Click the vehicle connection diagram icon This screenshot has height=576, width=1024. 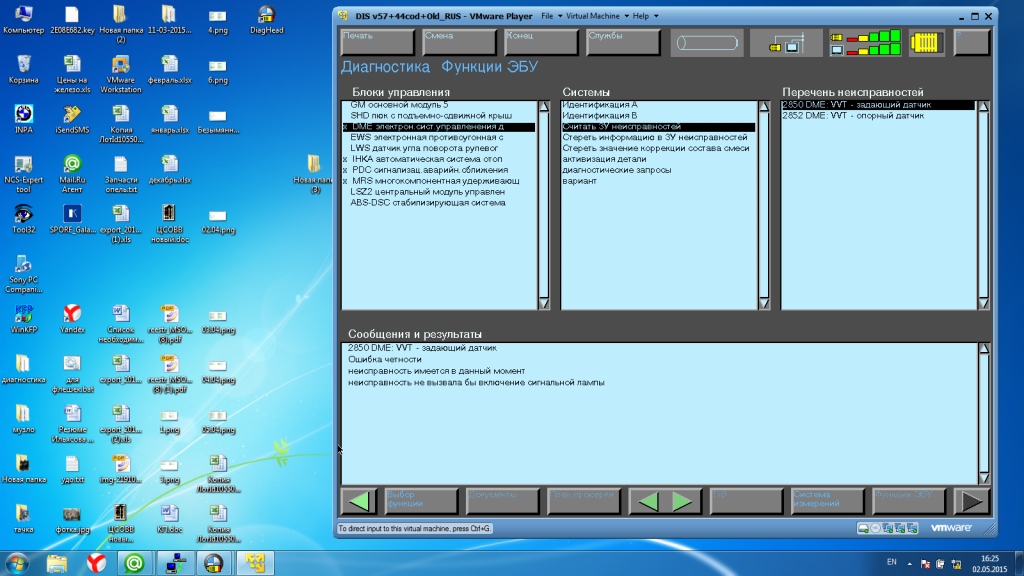[786, 44]
